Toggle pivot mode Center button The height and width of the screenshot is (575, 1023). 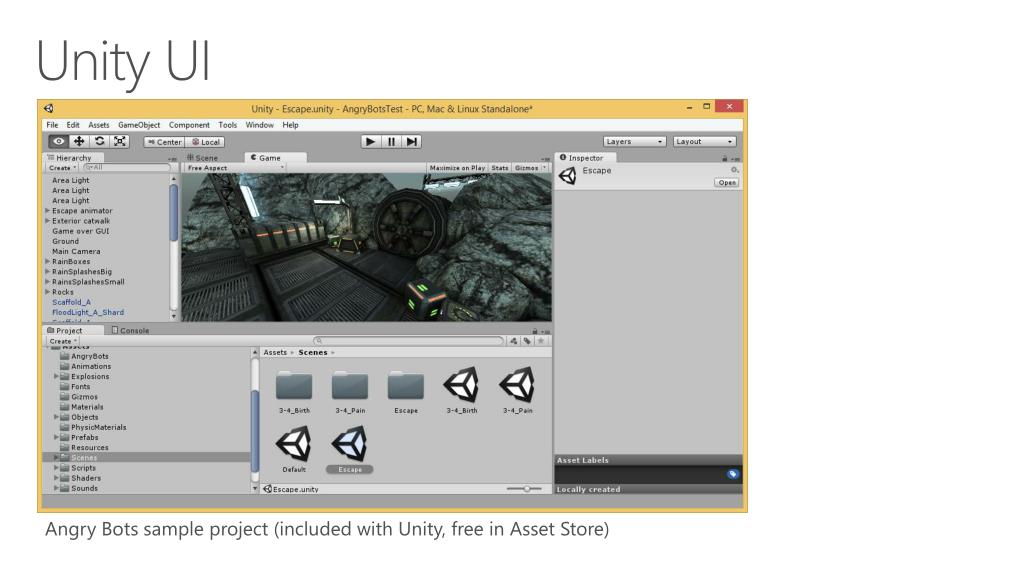[164, 142]
